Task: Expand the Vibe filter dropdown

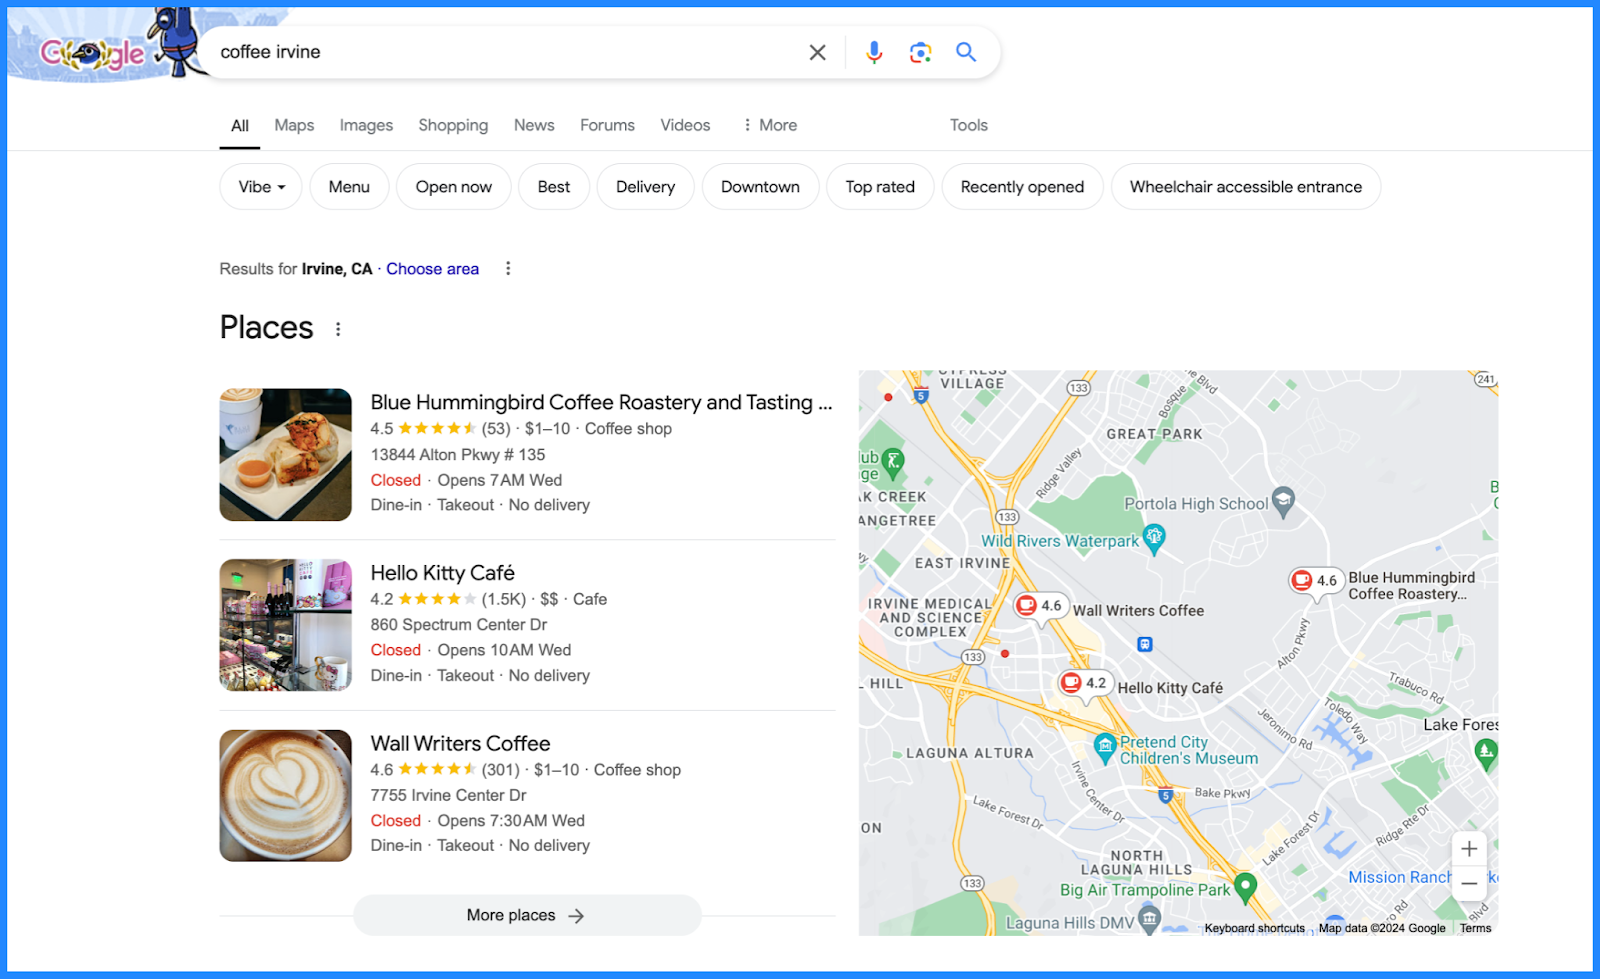Action: (x=261, y=187)
